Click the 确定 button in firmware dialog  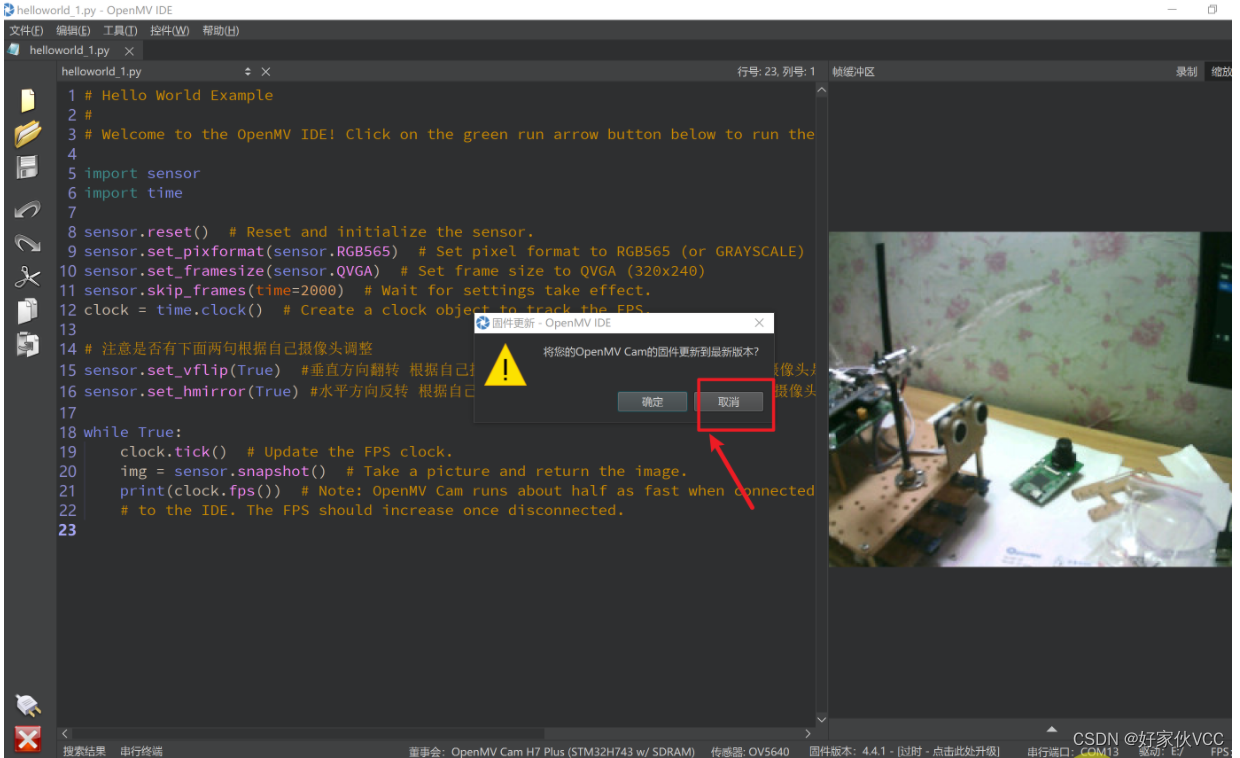tap(652, 401)
